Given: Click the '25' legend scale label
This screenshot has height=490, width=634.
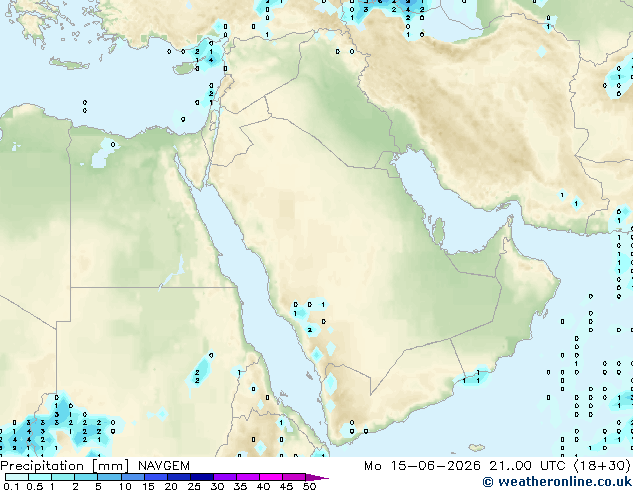Looking at the screenshot, I should click(x=194, y=486).
